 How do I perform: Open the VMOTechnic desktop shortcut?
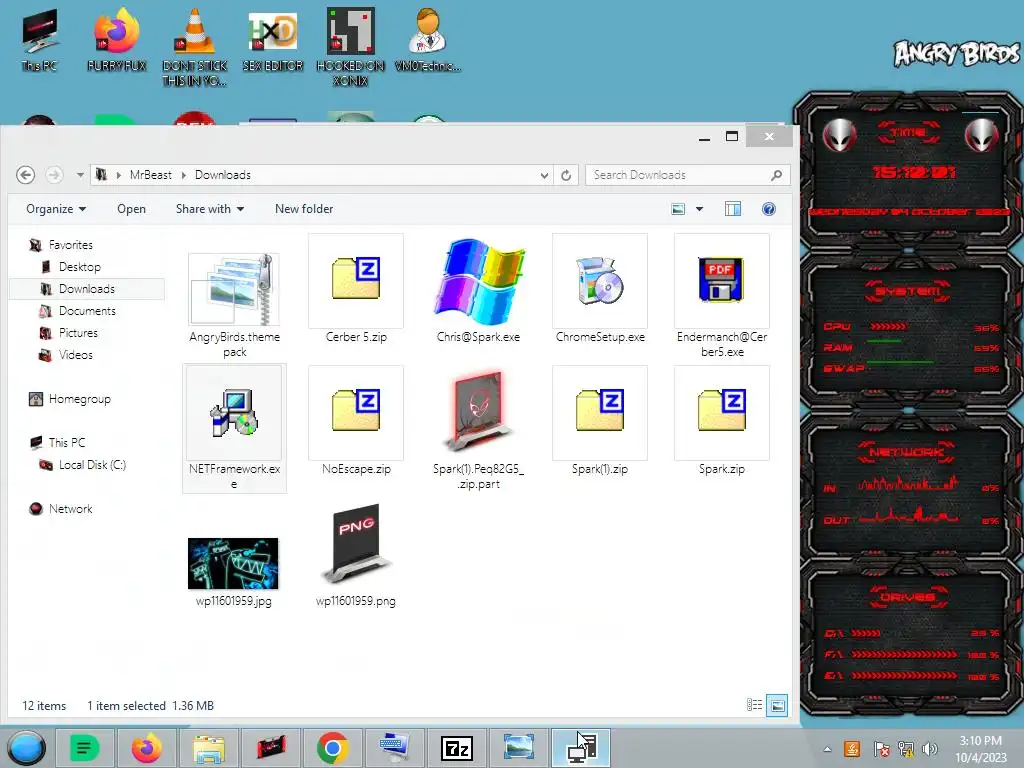tap(428, 39)
